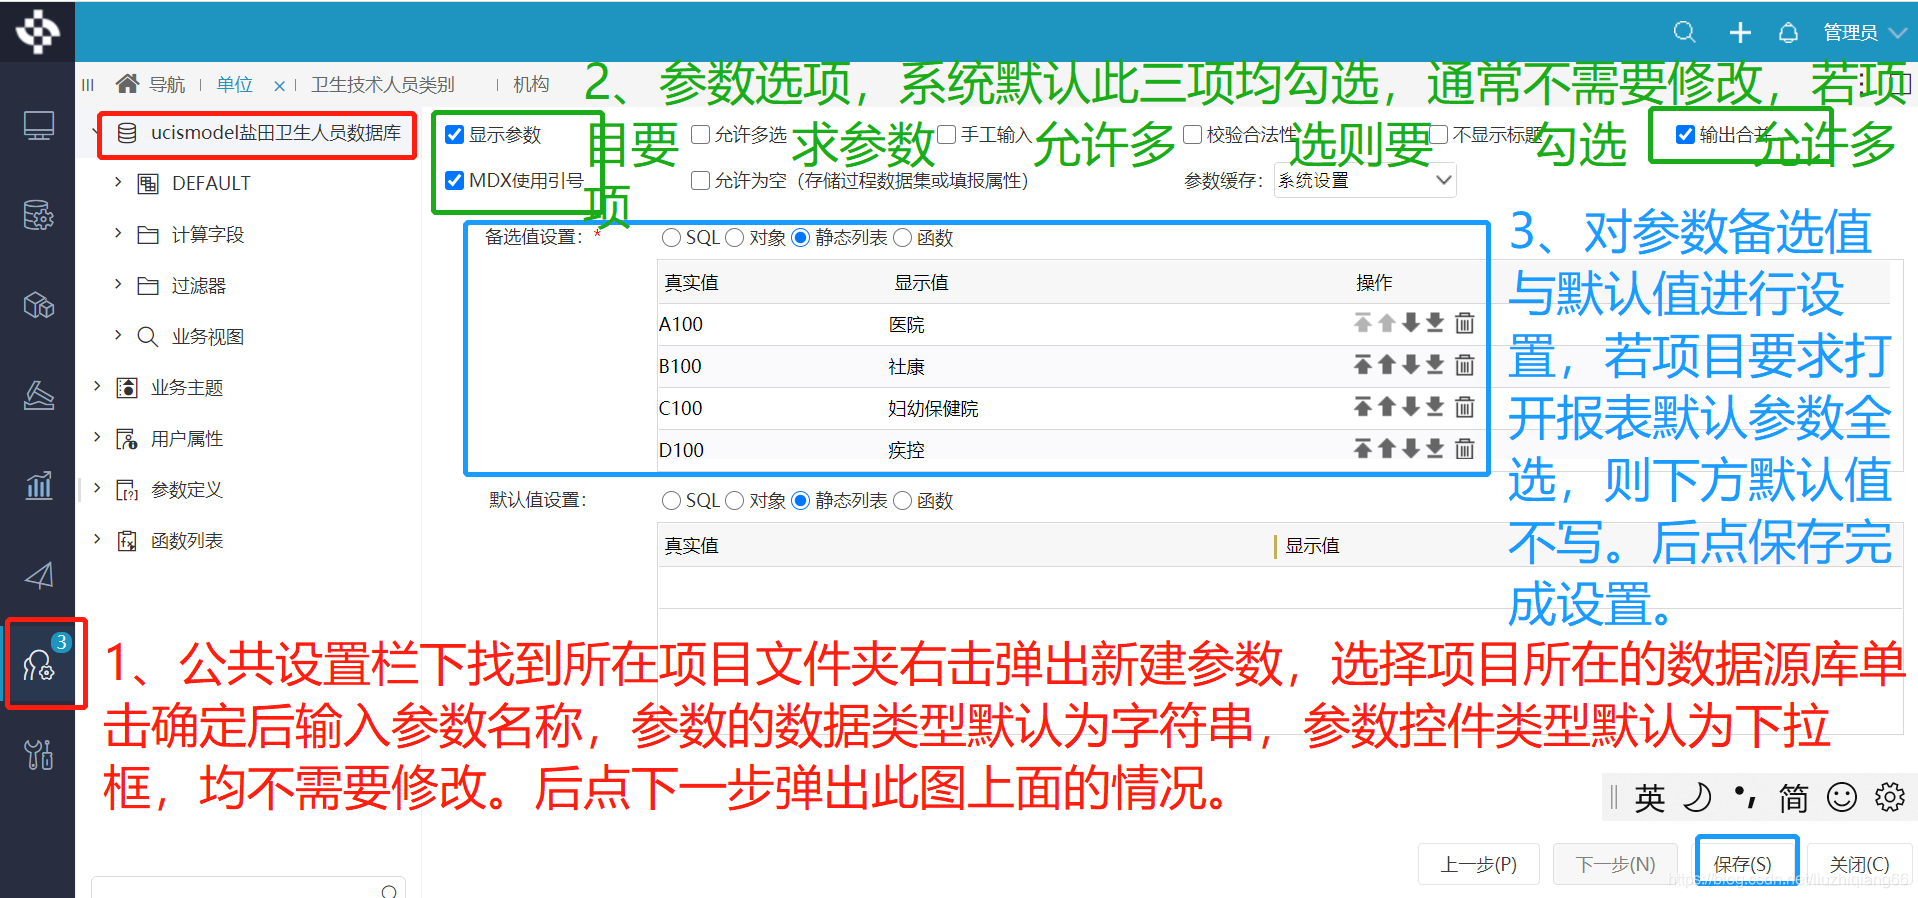Screen dimensions: 1918x898
Task: Switch IME language with 英 button
Action: click(1649, 797)
